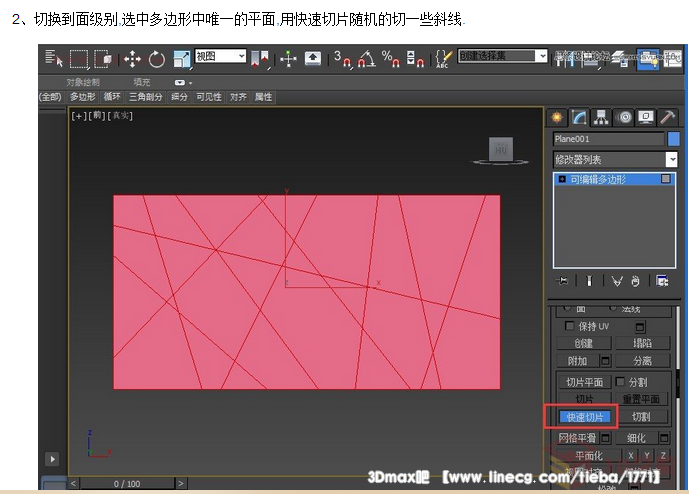
Task: Open the Create command panel tab
Action: click(557, 117)
